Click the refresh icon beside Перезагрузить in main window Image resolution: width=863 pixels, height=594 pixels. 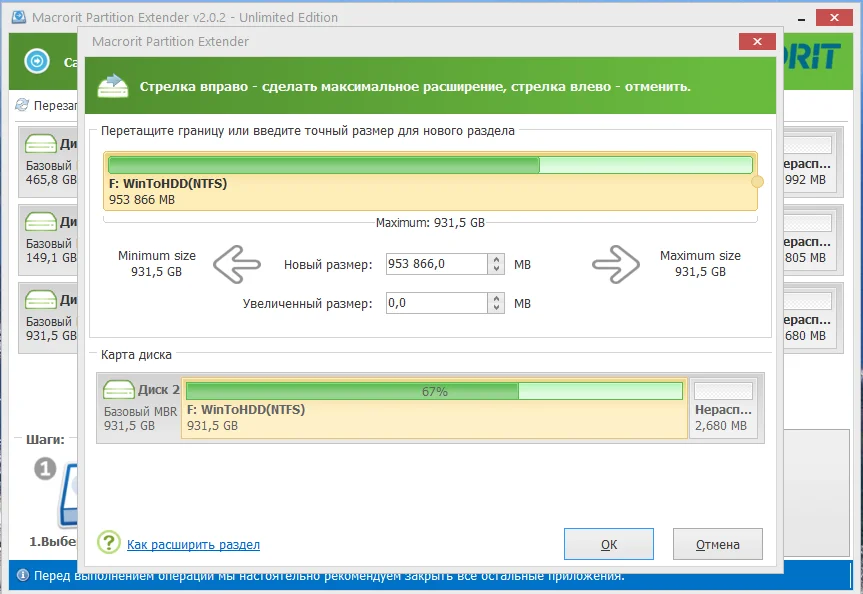pyautogui.click(x=22, y=105)
